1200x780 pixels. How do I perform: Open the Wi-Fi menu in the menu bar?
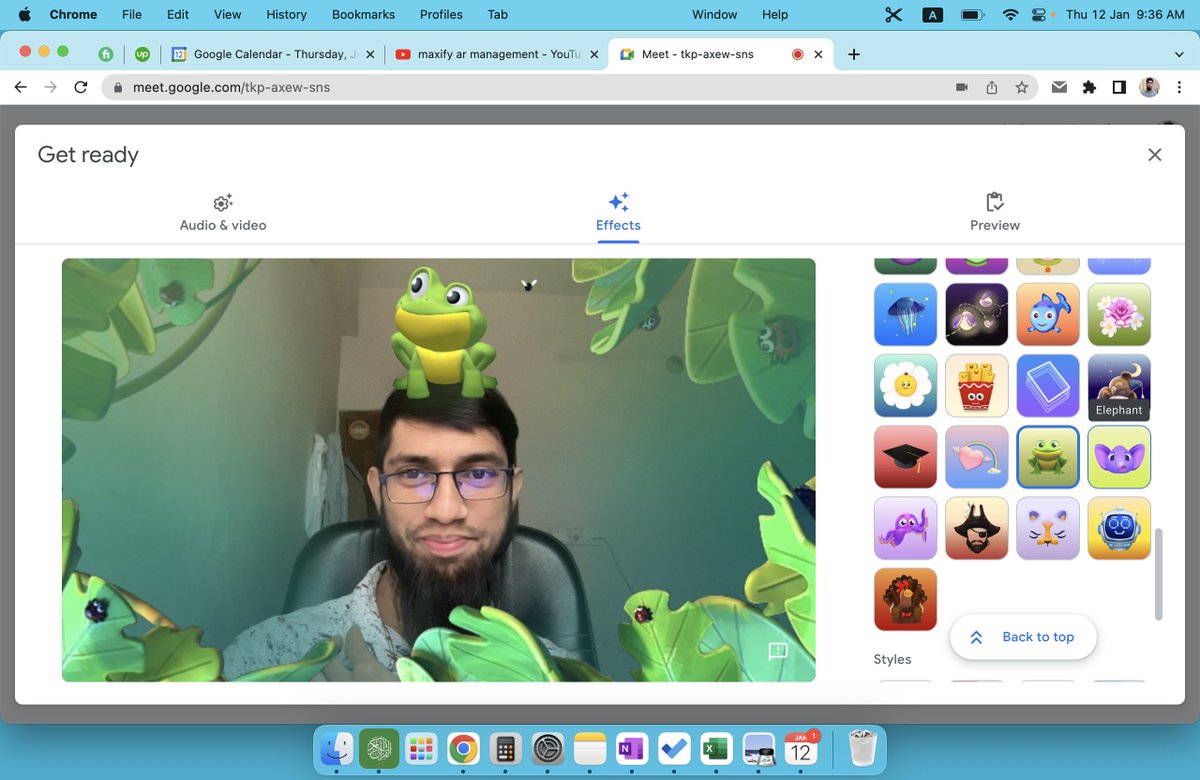point(1011,14)
